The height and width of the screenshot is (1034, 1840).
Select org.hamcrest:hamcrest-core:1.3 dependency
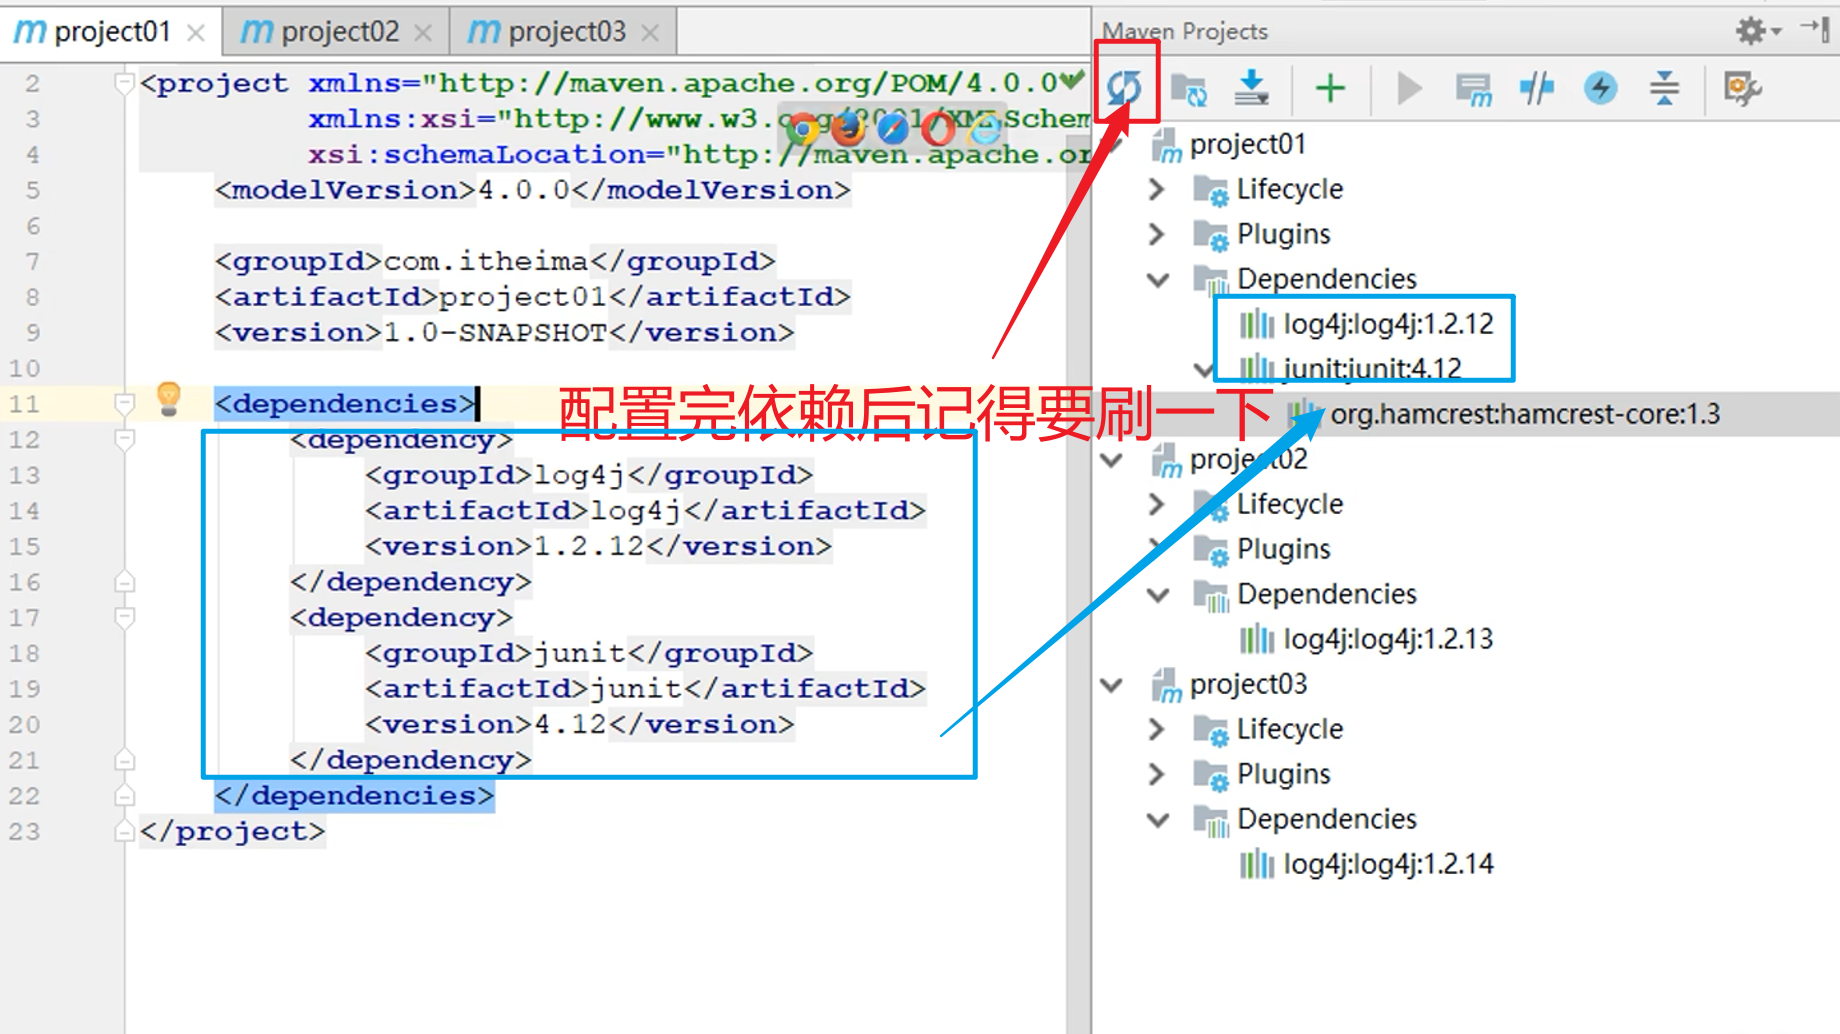point(1524,414)
